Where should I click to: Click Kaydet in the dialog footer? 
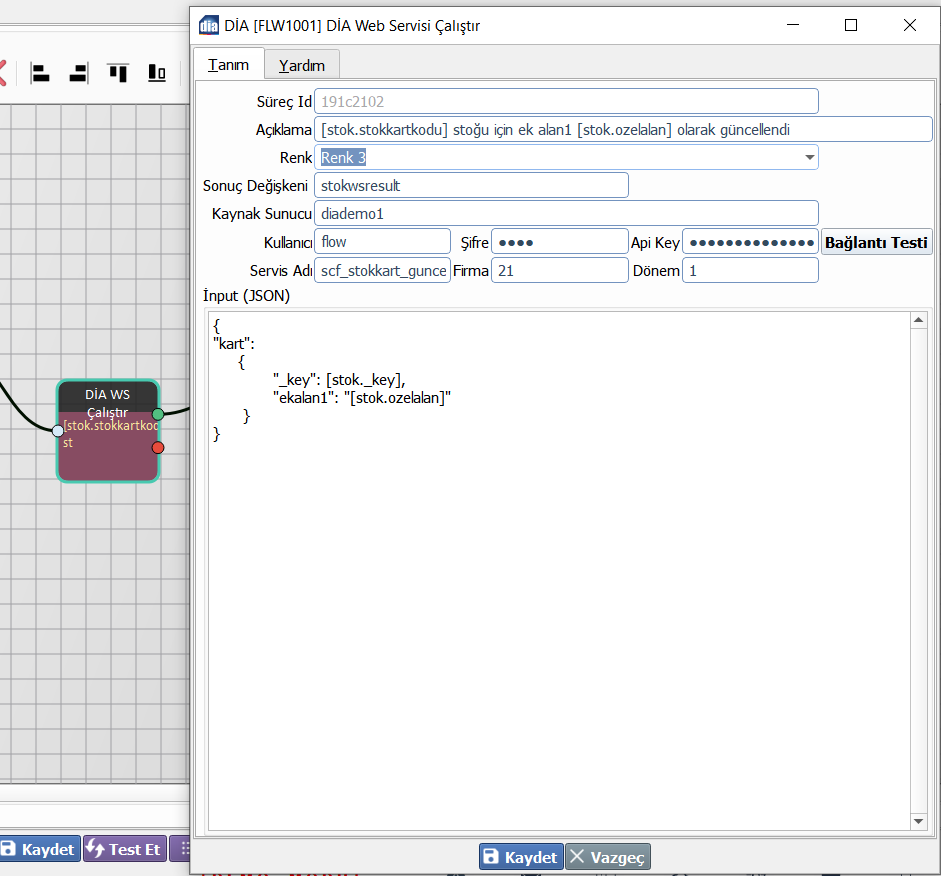(520, 857)
